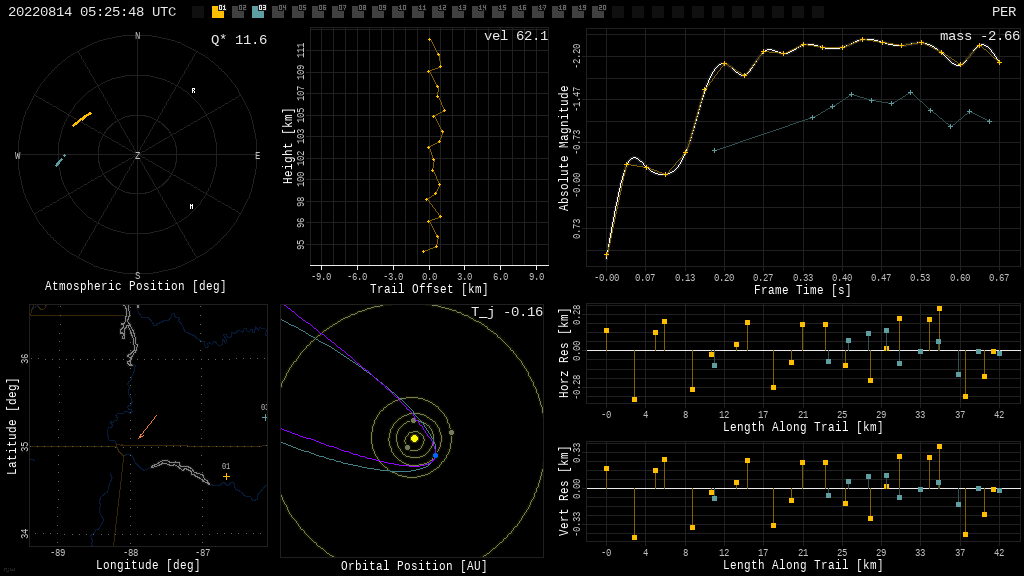Click the teal station 03 cross on map
Viewport: 1024px width, 576px height.
(x=264, y=417)
